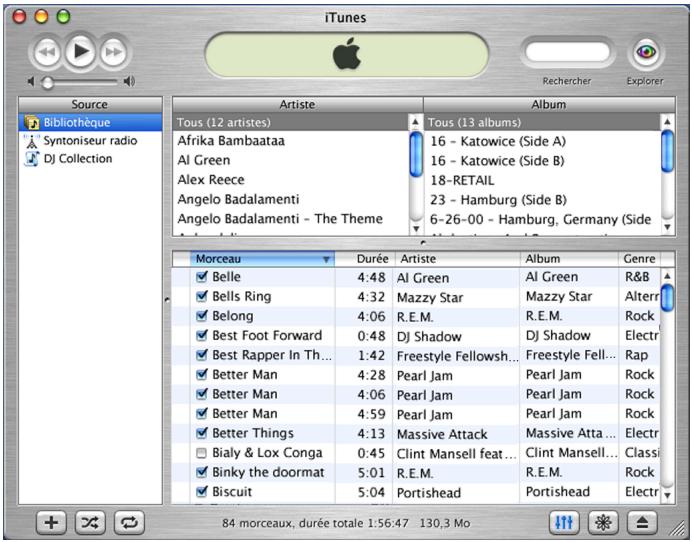This screenshot has width=692, height=542.
Task: Select artist Al Green in browser
Action: (291, 160)
